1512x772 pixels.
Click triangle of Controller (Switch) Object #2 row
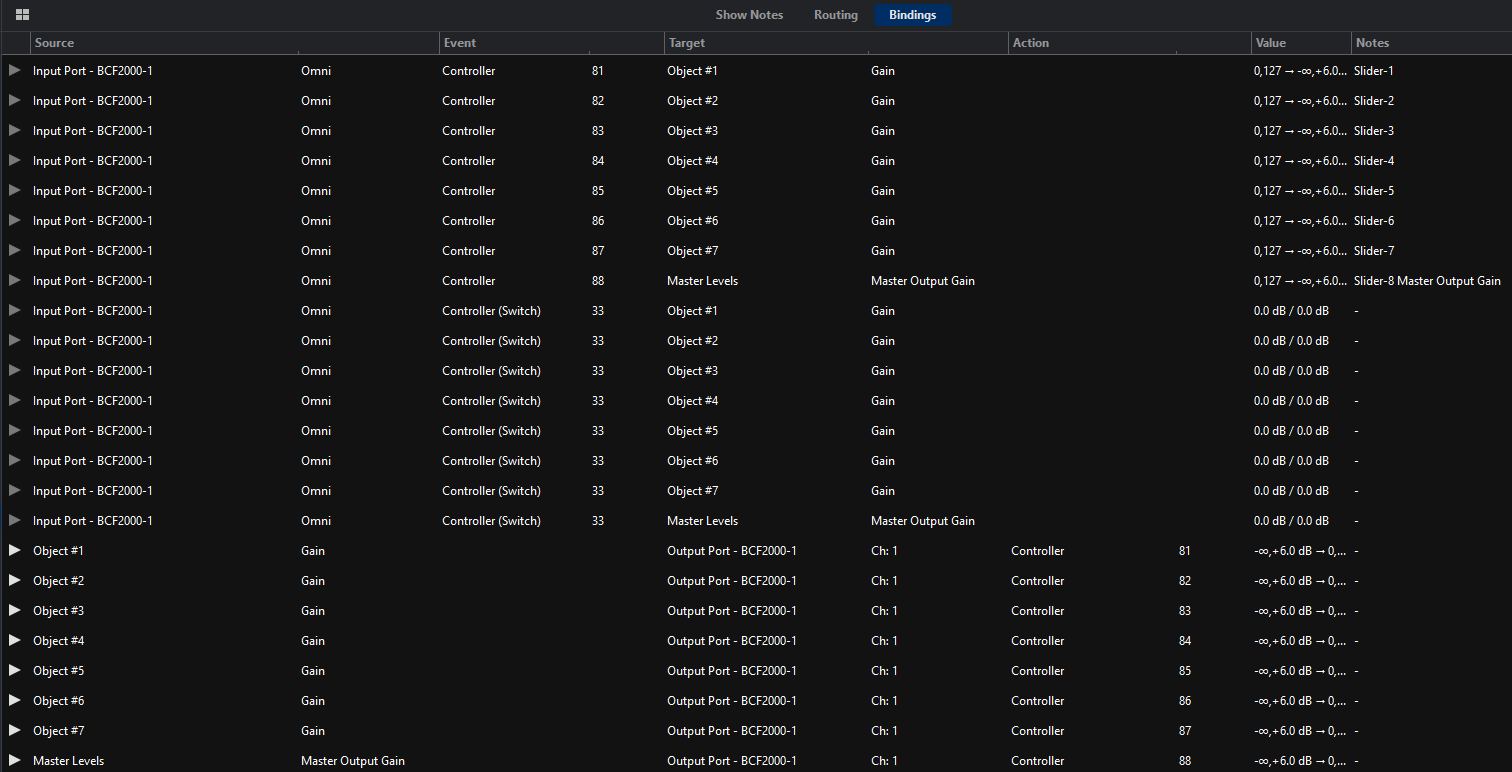[x=14, y=341]
